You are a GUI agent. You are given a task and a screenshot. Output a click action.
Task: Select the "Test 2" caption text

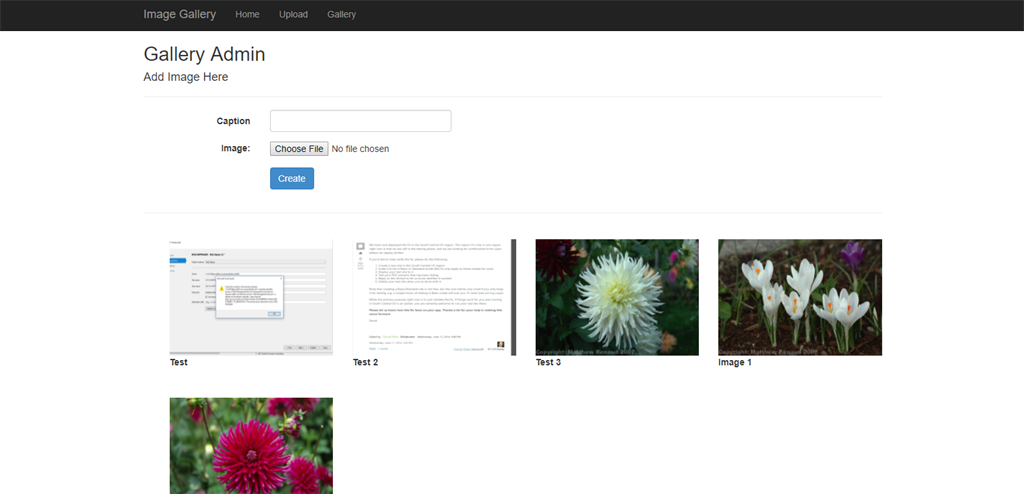click(x=366, y=362)
